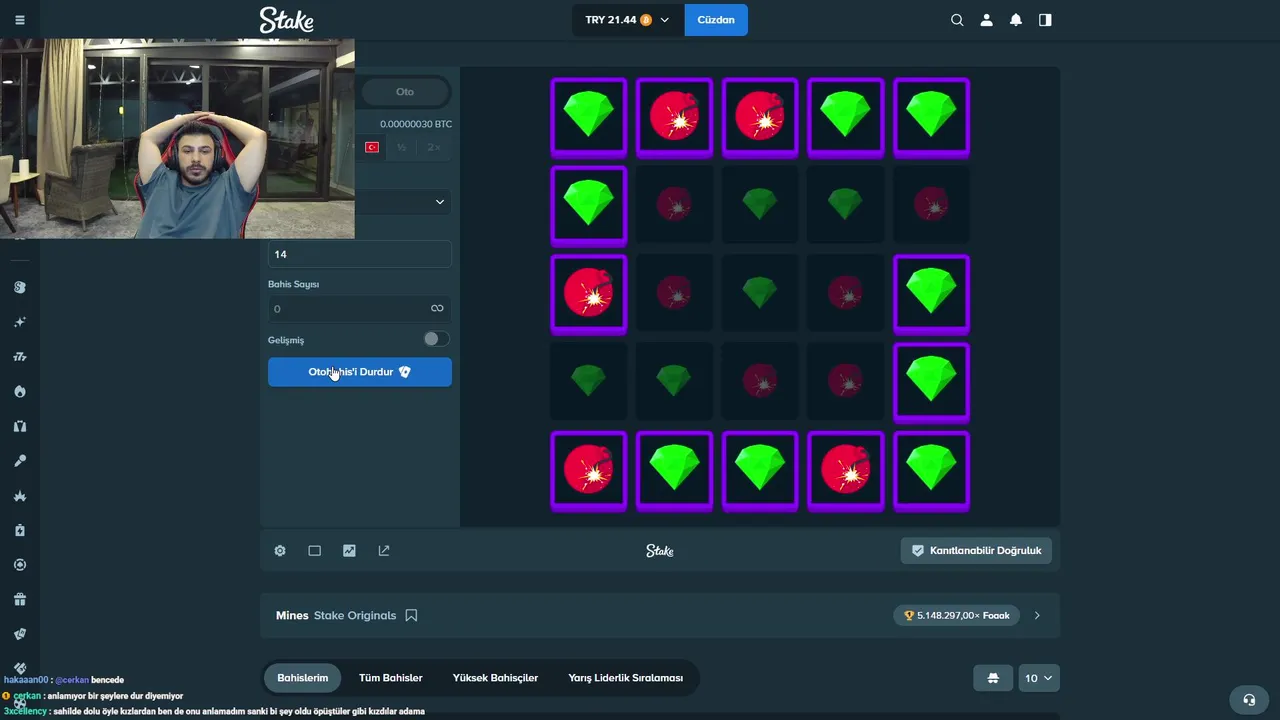This screenshot has height=720, width=1280.
Task: Pop out the game window icon
Action: [x=384, y=551]
